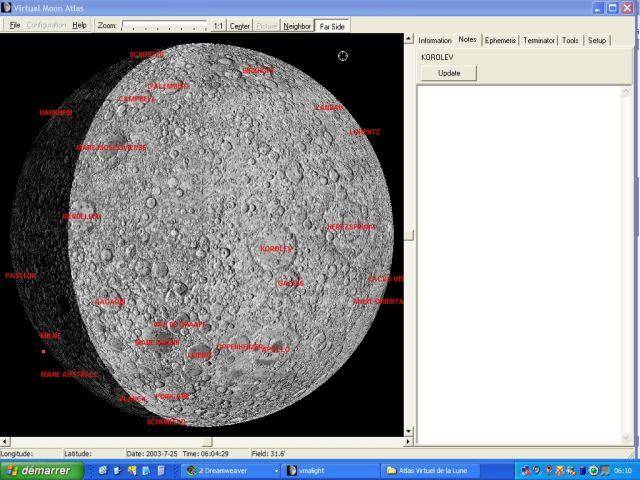Click the map vertical scrollbar up arrow
640x480 pixels.
pos(409,39)
